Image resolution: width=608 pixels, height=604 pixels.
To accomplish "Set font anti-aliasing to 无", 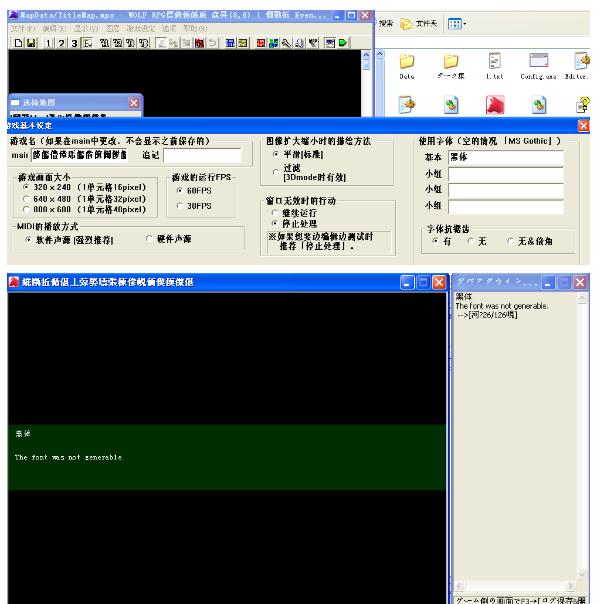I will [470, 241].
